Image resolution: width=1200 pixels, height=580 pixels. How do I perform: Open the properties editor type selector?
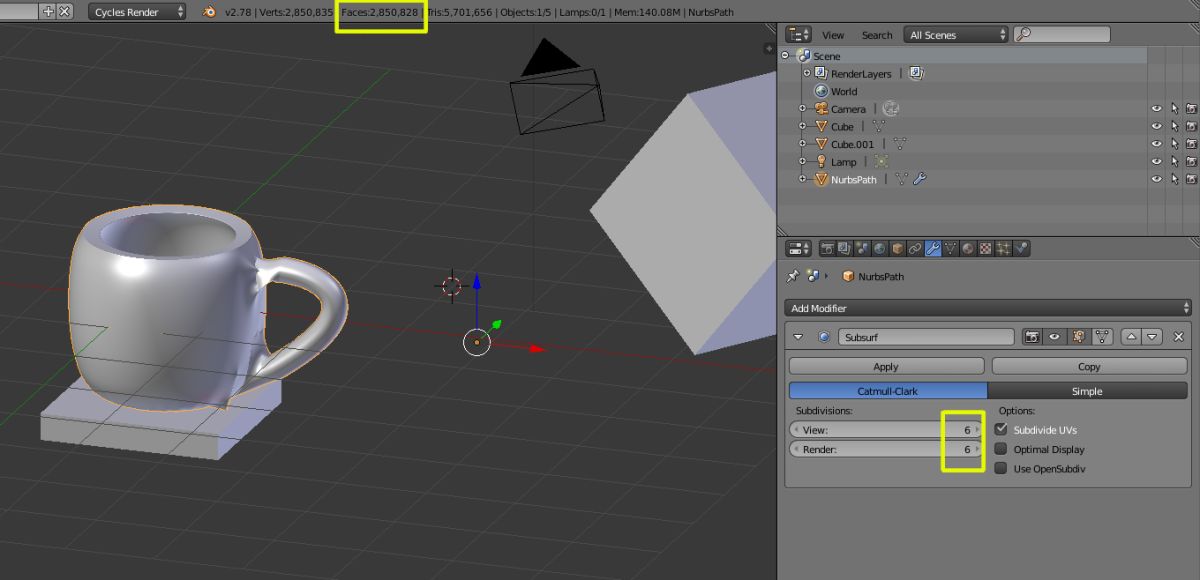(799, 249)
